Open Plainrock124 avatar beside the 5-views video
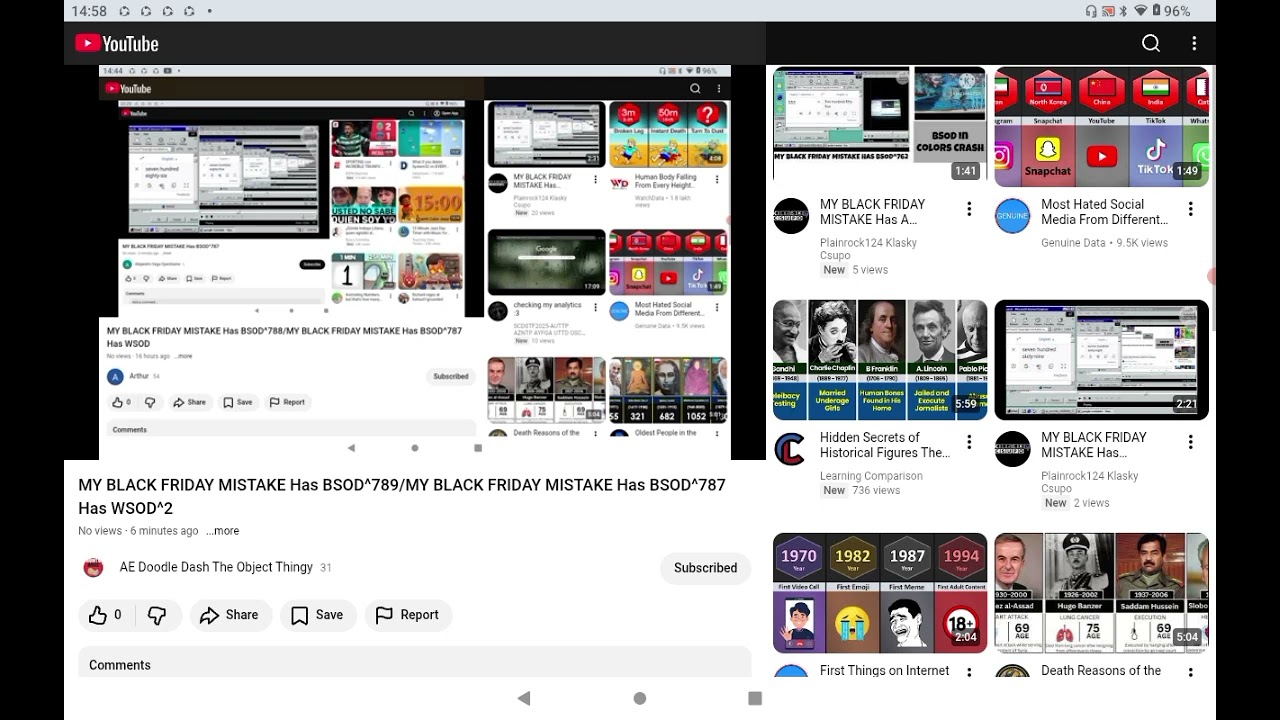The width and height of the screenshot is (1280, 720). coord(791,216)
